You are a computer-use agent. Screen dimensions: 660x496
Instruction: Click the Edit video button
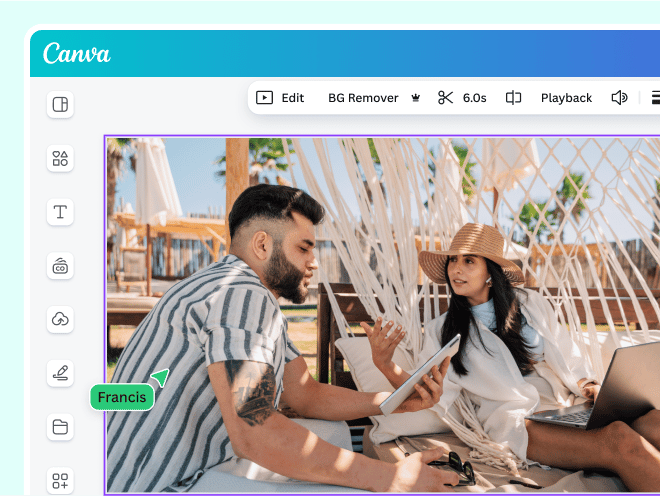click(x=280, y=98)
